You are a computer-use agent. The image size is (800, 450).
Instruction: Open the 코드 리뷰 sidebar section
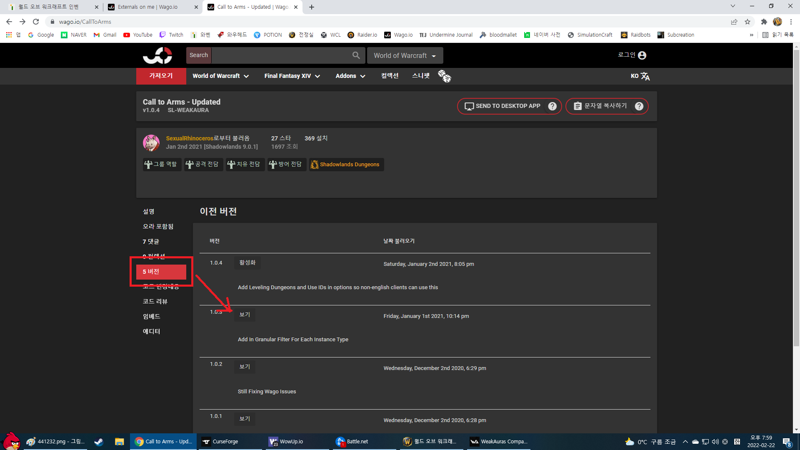tap(155, 302)
